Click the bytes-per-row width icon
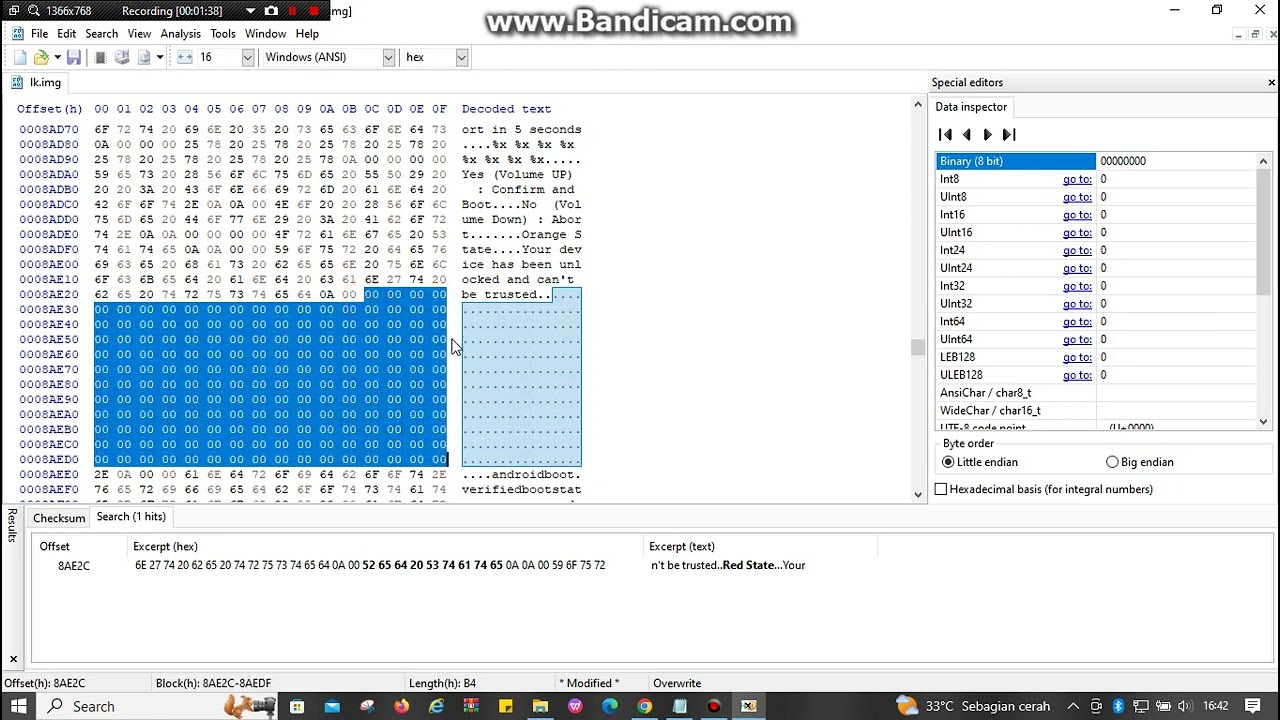This screenshot has width=1280, height=720. (x=185, y=58)
